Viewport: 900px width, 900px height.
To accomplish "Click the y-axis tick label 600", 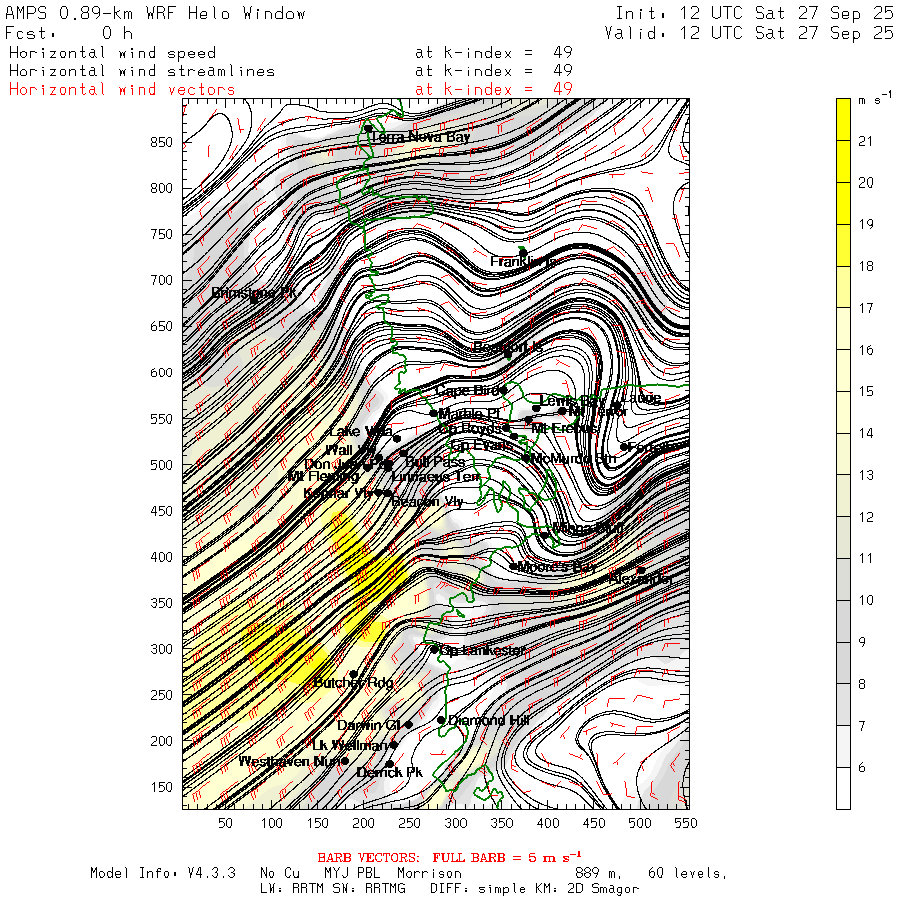I will (x=161, y=373).
